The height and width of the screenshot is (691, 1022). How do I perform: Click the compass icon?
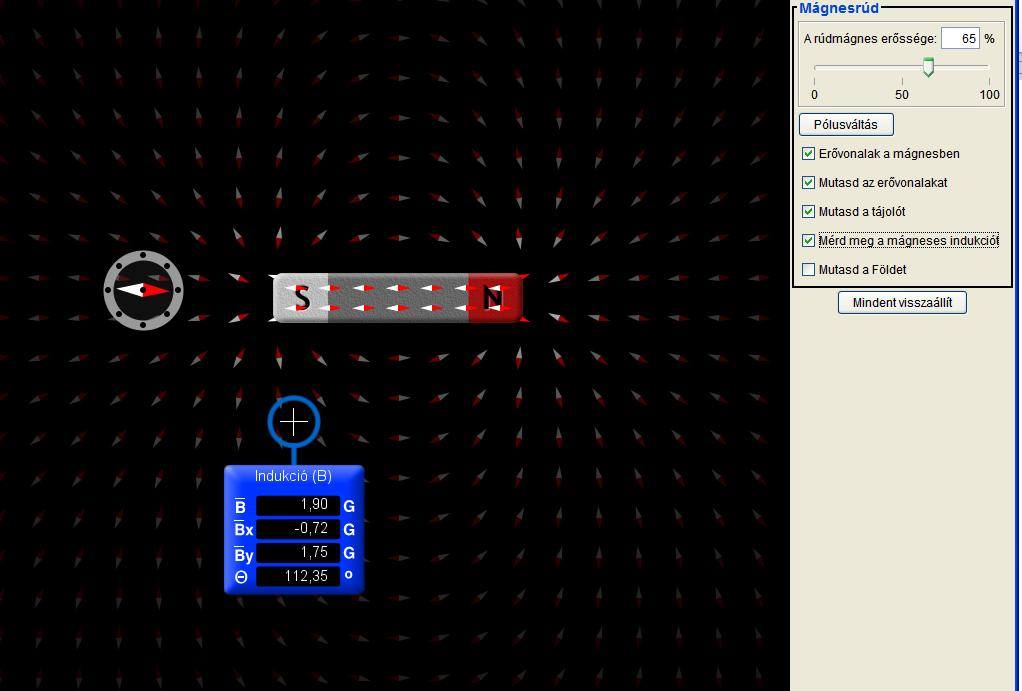click(144, 290)
